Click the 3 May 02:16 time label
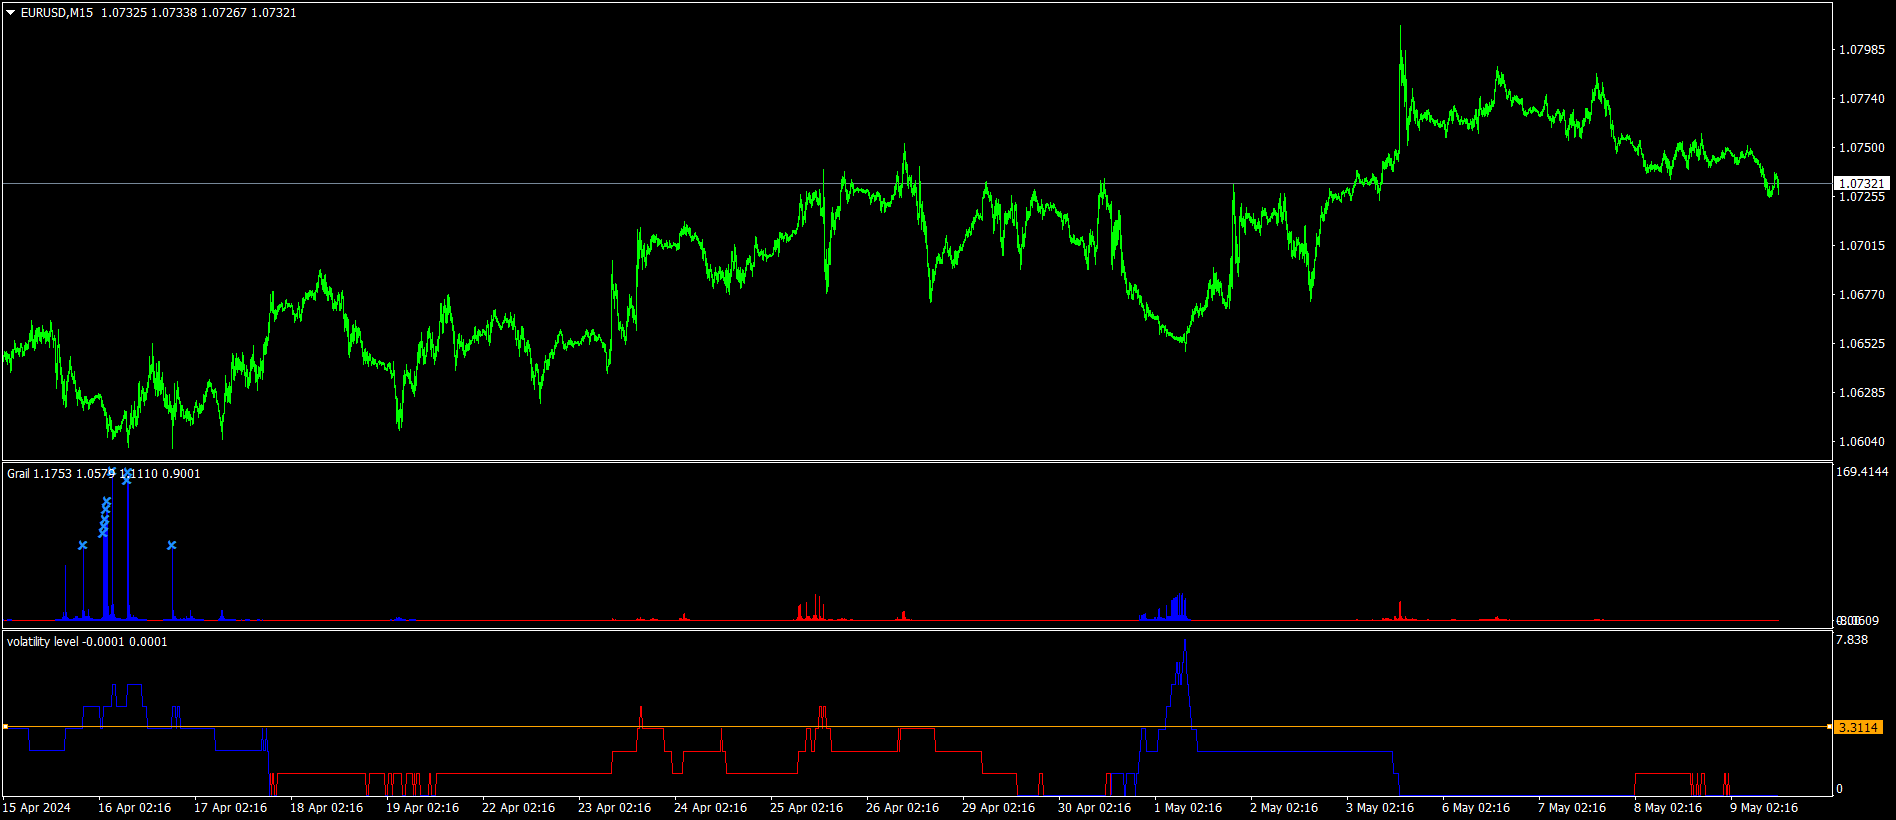 pos(1380,808)
